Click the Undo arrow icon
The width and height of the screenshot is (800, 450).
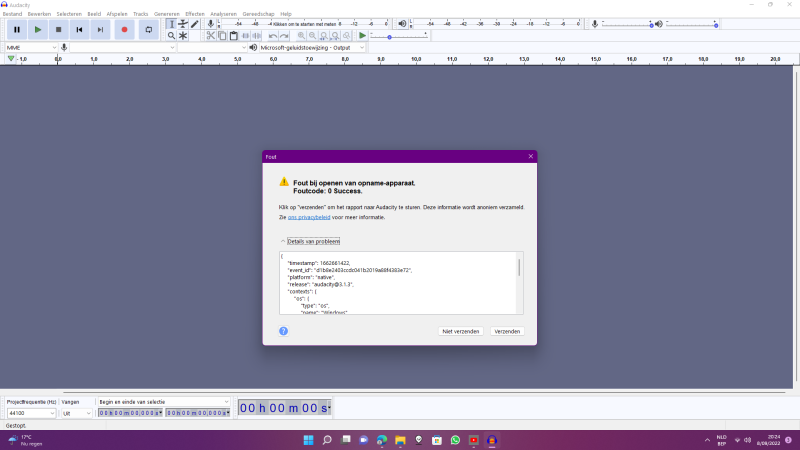273,36
